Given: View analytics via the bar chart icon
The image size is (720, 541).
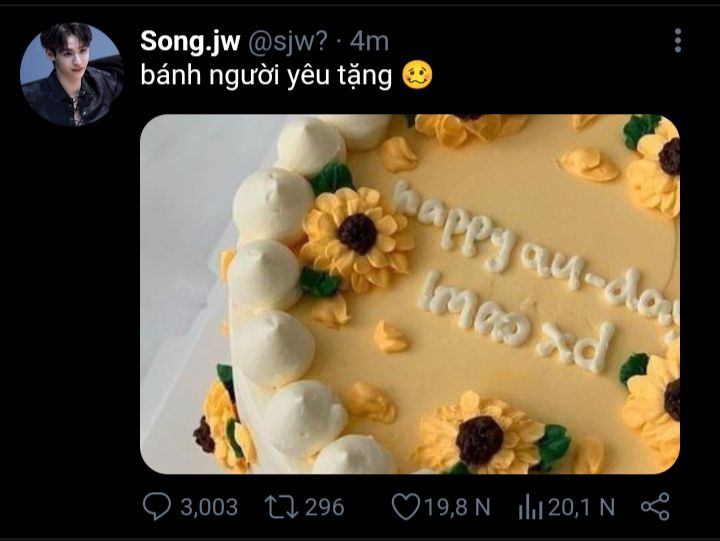Looking at the screenshot, I should point(530,507).
